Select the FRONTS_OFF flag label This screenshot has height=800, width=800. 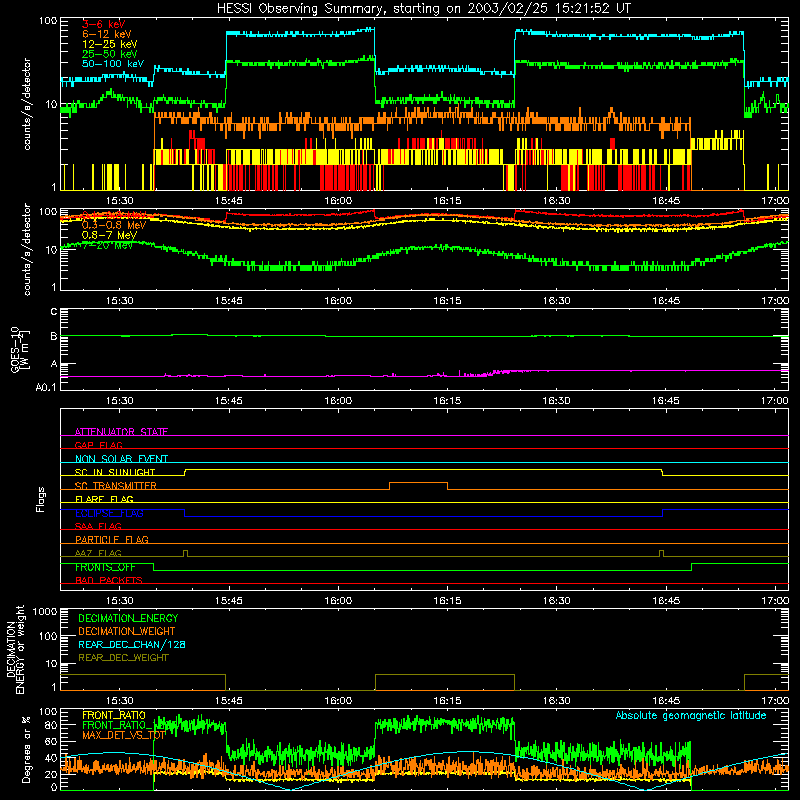point(105,567)
